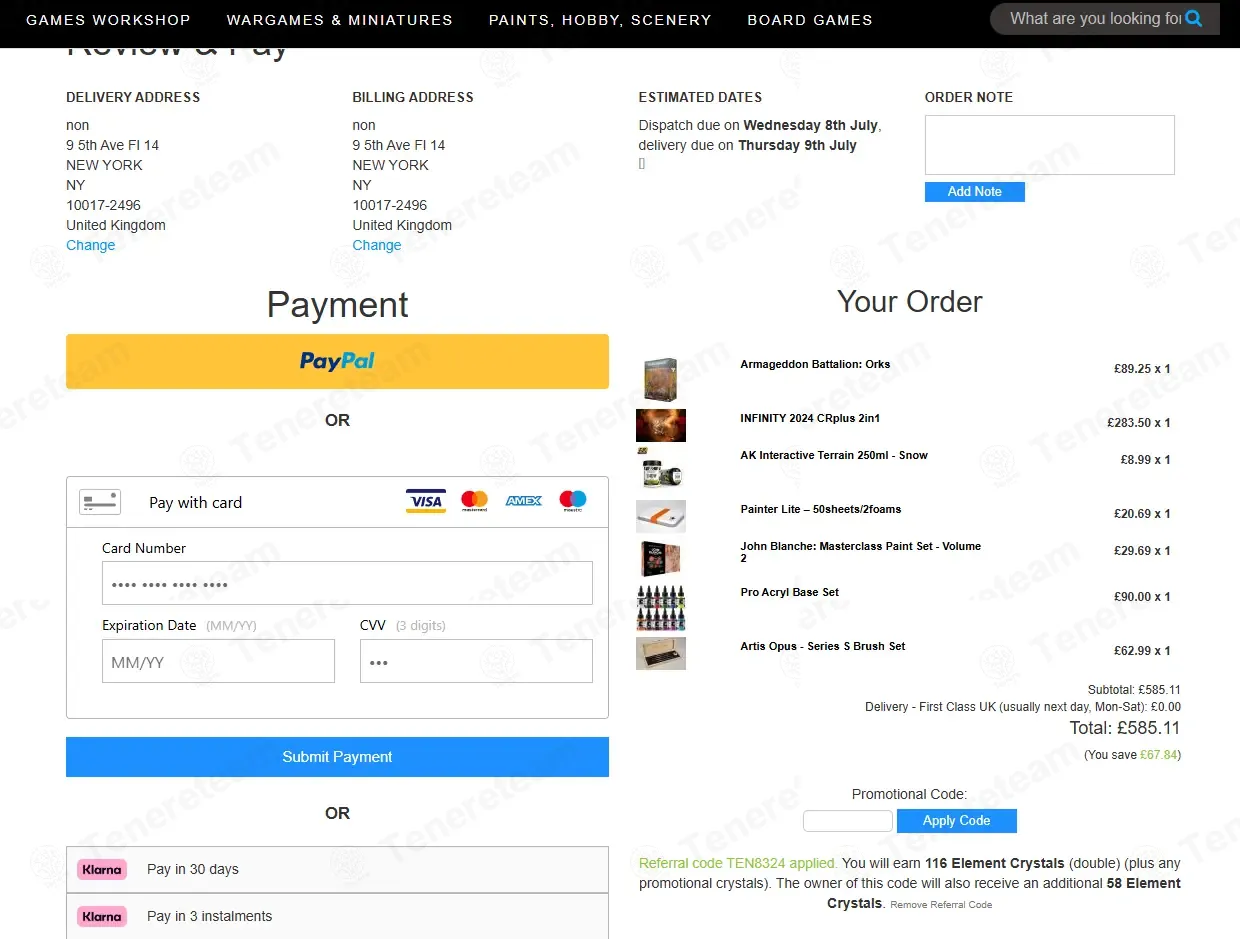The image size is (1240, 939).
Task: Click the Visa card logo
Action: click(x=426, y=501)
